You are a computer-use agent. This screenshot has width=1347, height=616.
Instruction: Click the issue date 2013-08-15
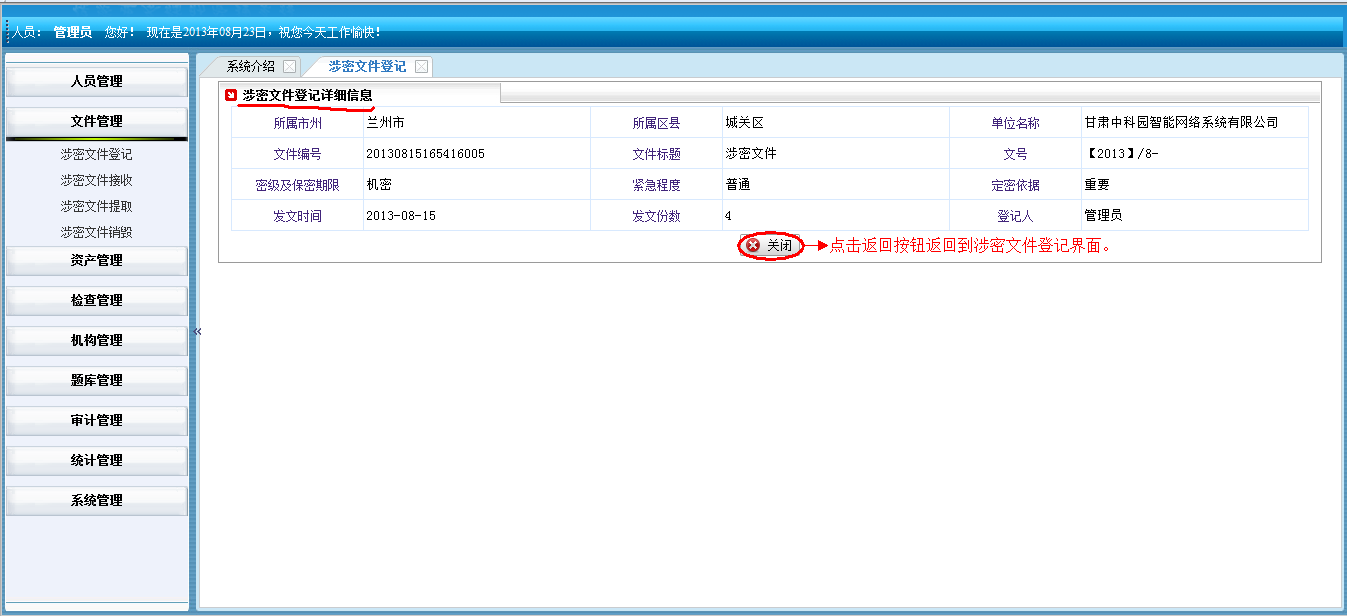click(401, 216)
